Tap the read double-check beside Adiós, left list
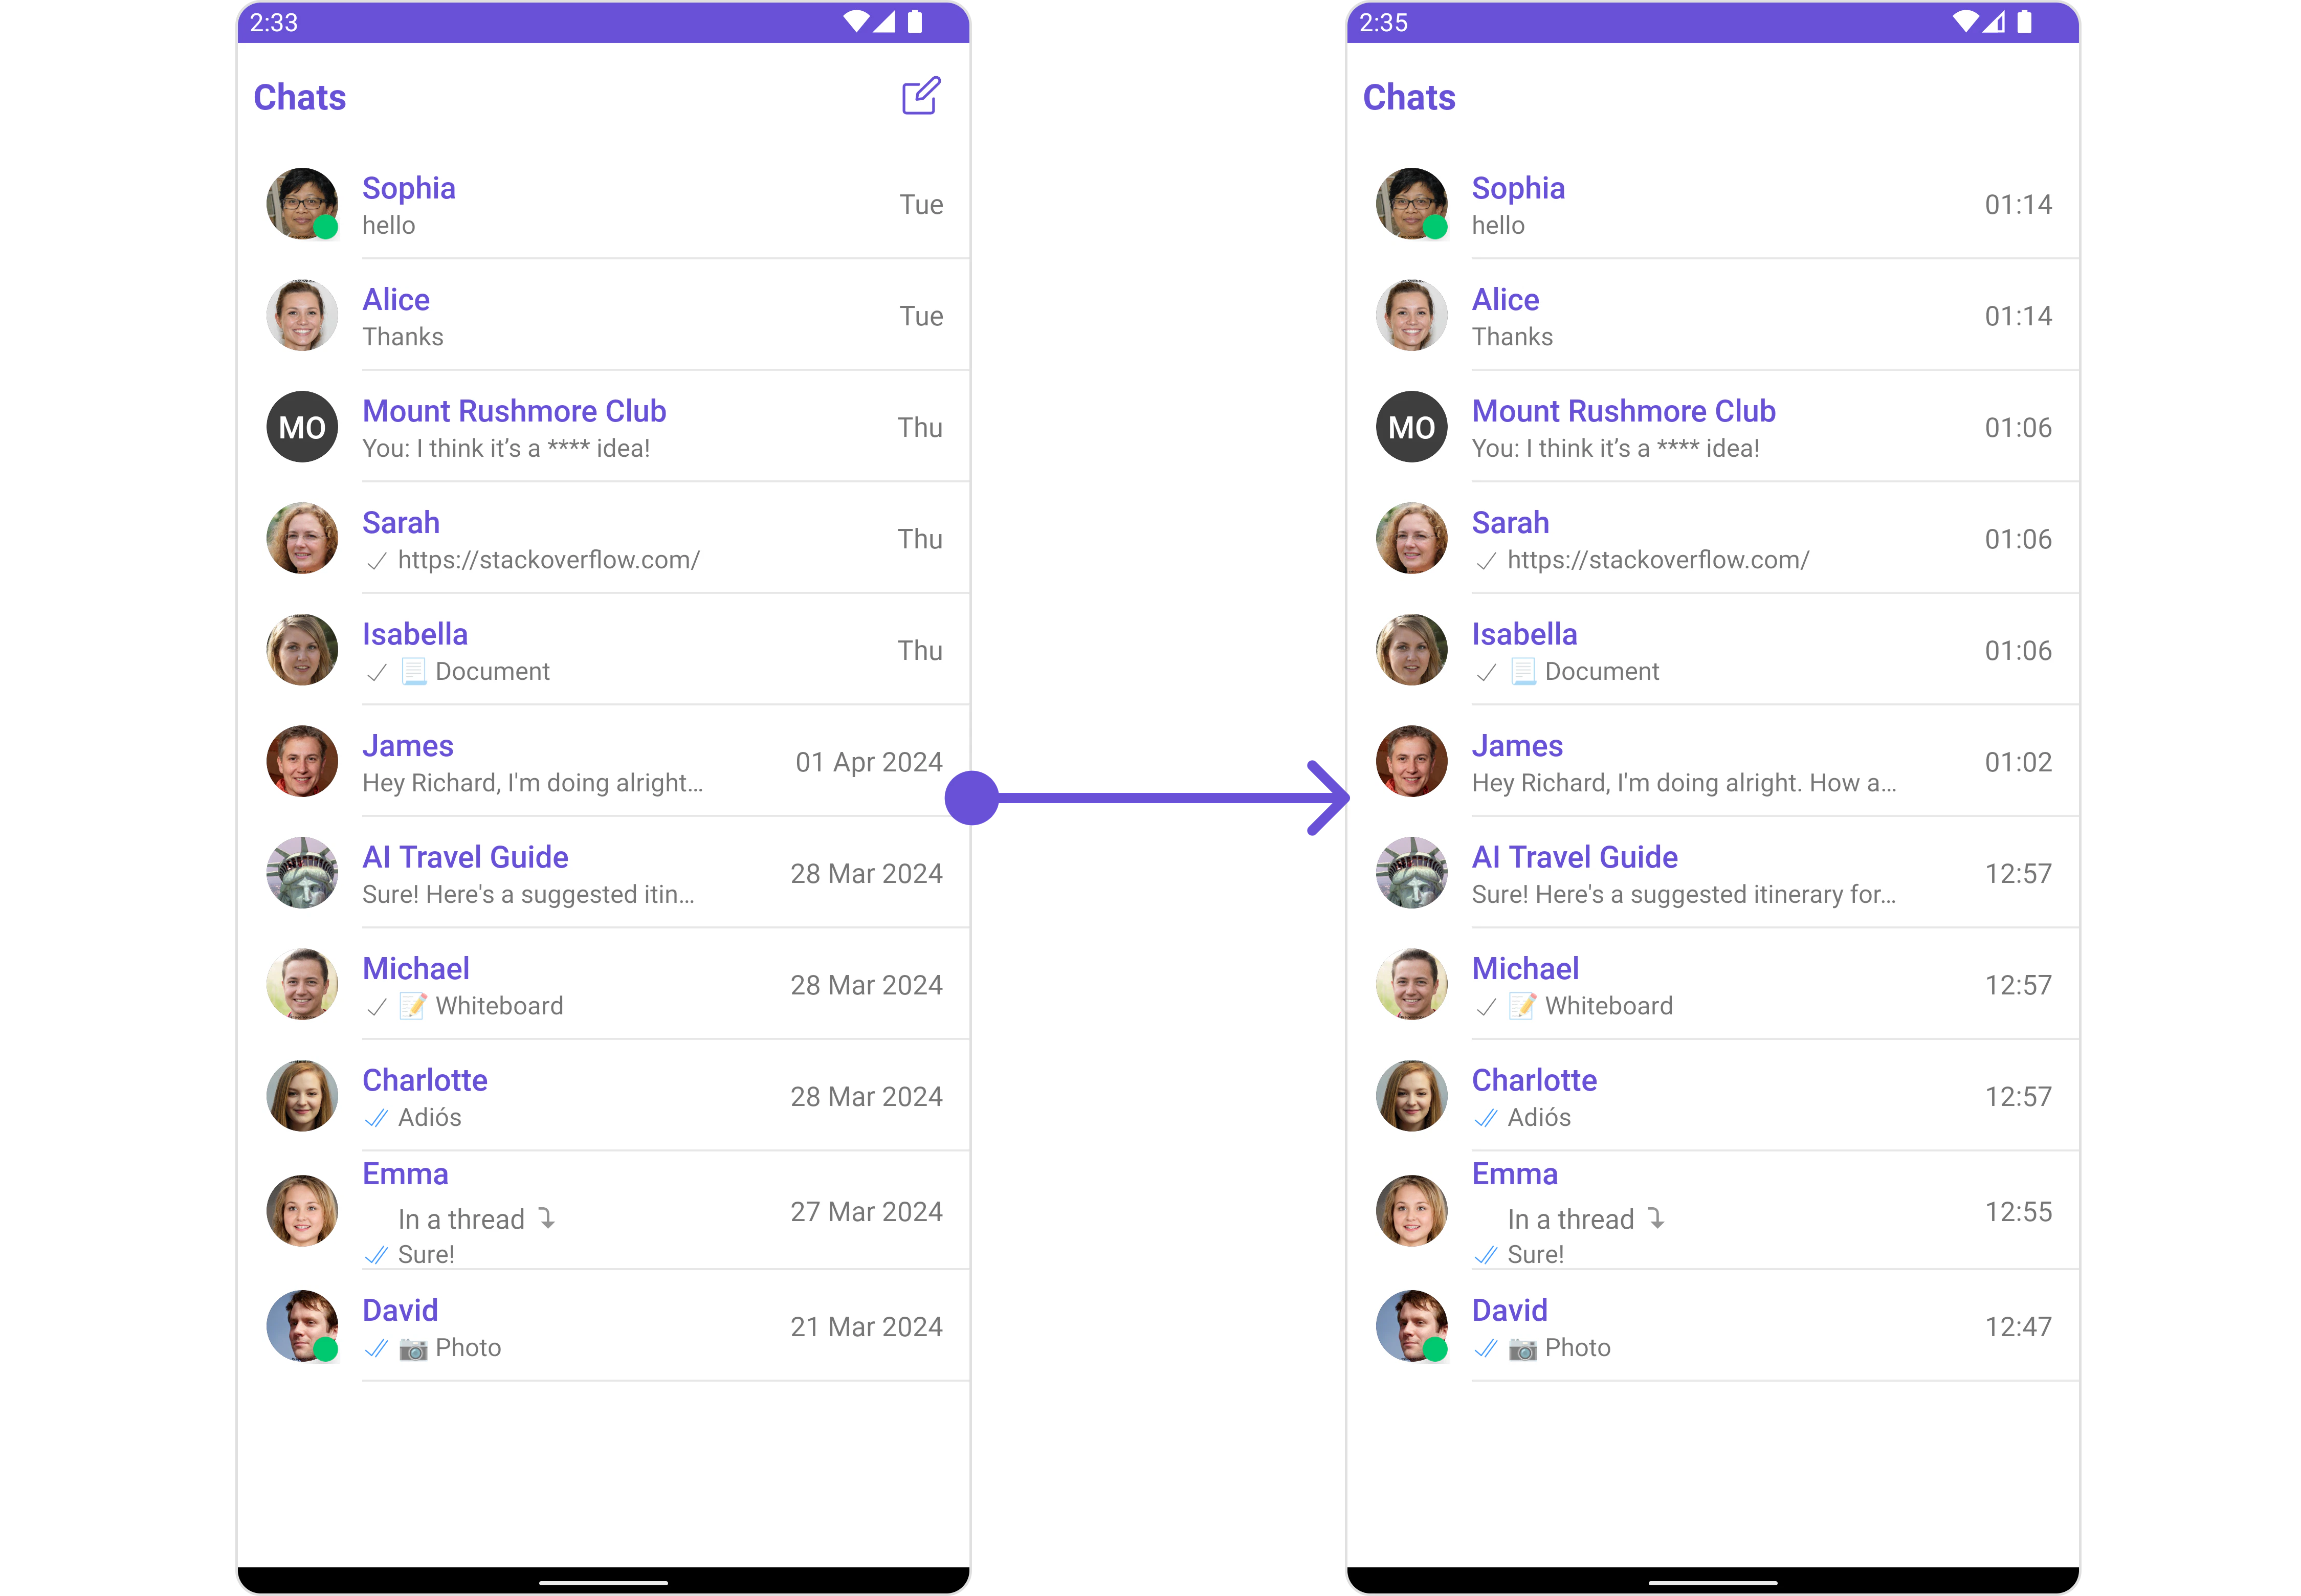 tap(376, 1118)
